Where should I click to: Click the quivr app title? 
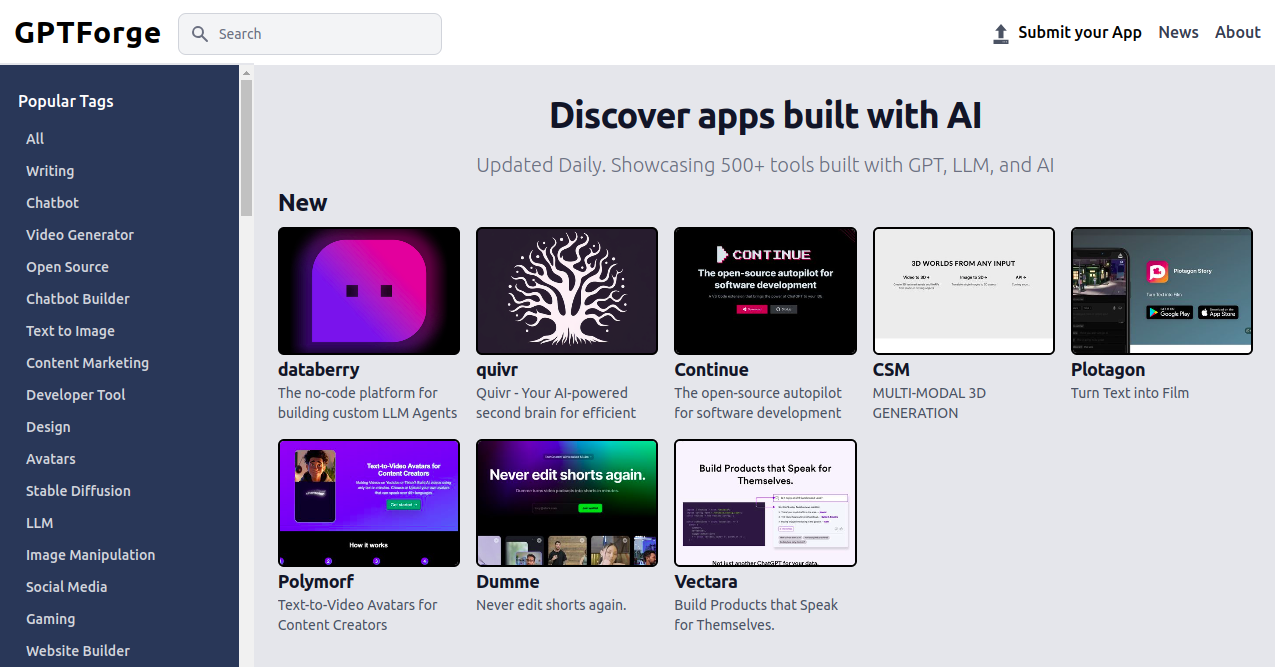pyautogui.click(x=497, y=370)
